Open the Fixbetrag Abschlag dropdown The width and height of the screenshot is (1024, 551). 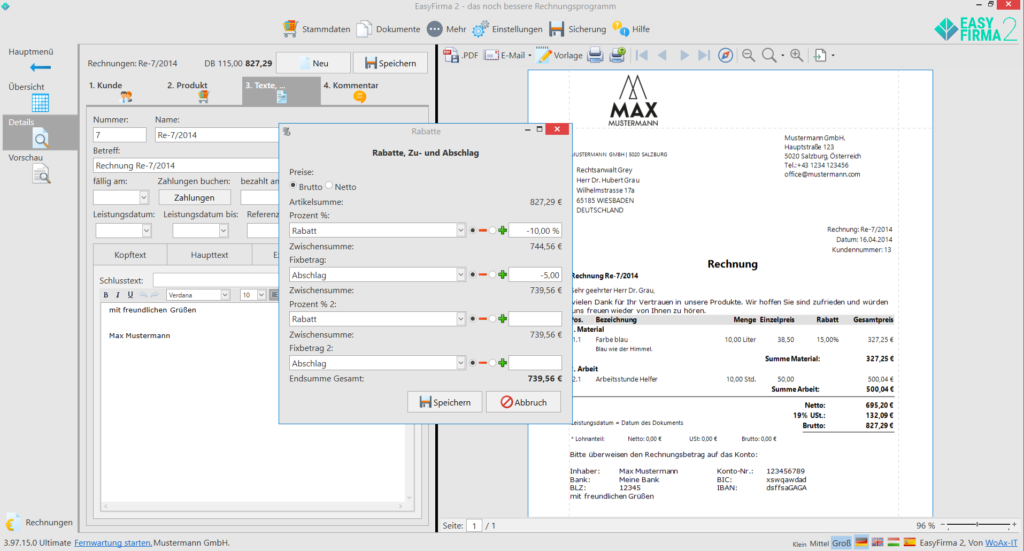pyautogui.click(x=460, y=275)
